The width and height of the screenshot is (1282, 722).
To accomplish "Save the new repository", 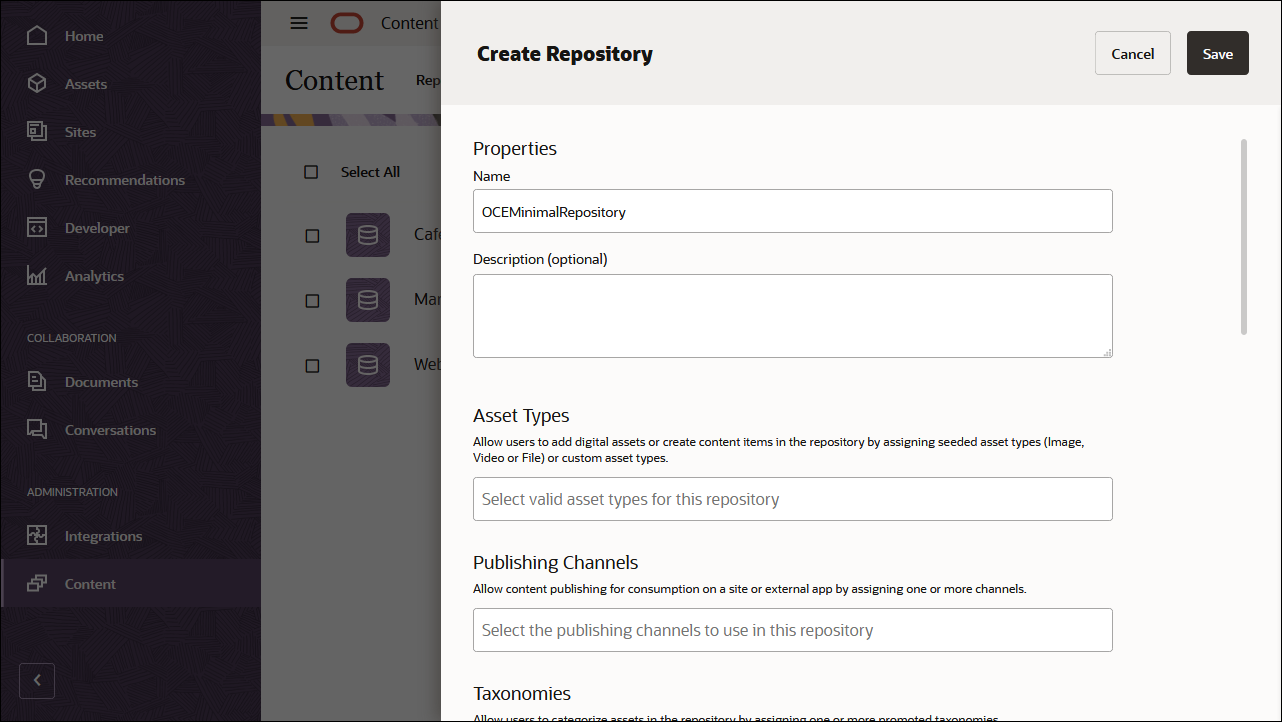I will (1217, 52).
